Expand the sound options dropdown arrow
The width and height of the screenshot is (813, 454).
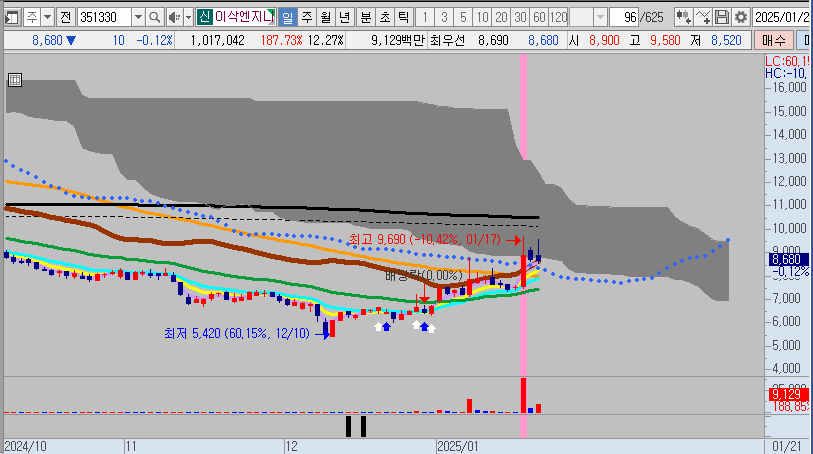[x=188, y=17]
